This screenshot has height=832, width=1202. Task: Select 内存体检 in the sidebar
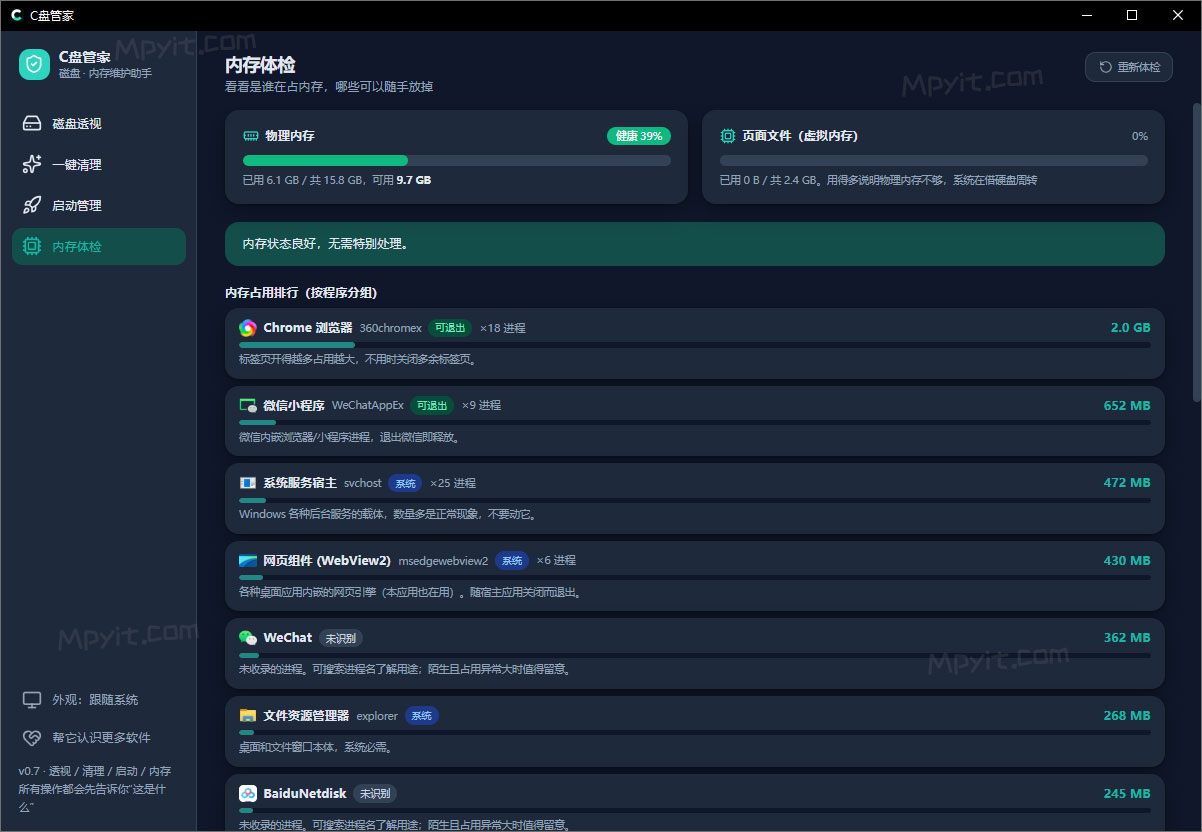(x=99, y=246)
